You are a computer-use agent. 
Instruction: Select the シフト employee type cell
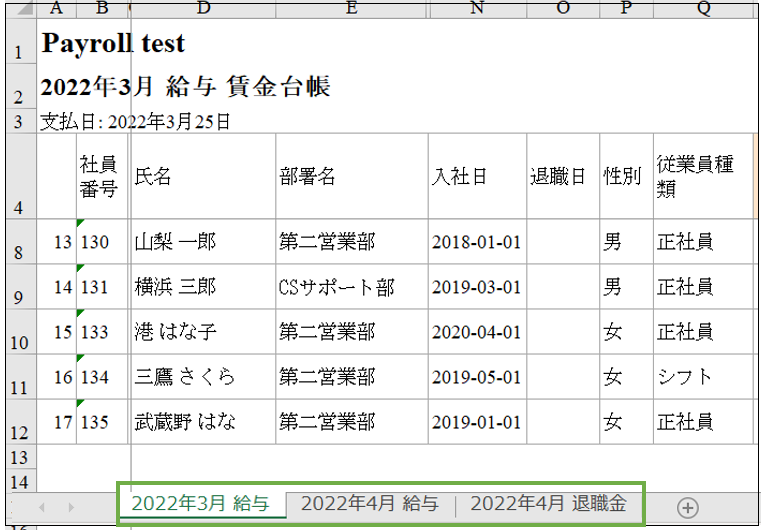point(703,377)
